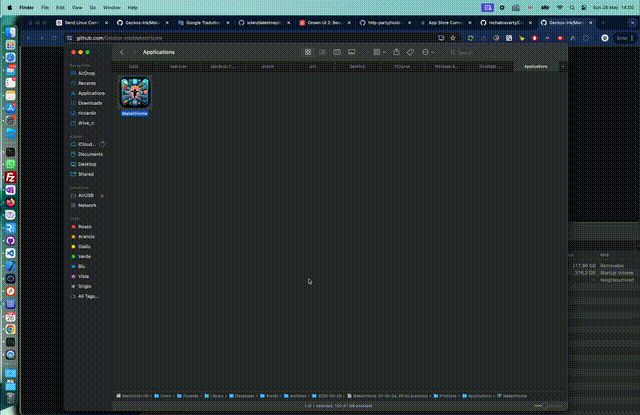640x415 pixels.
Task: Switch to the build Finder tab
Action: (x=133, y=67)
